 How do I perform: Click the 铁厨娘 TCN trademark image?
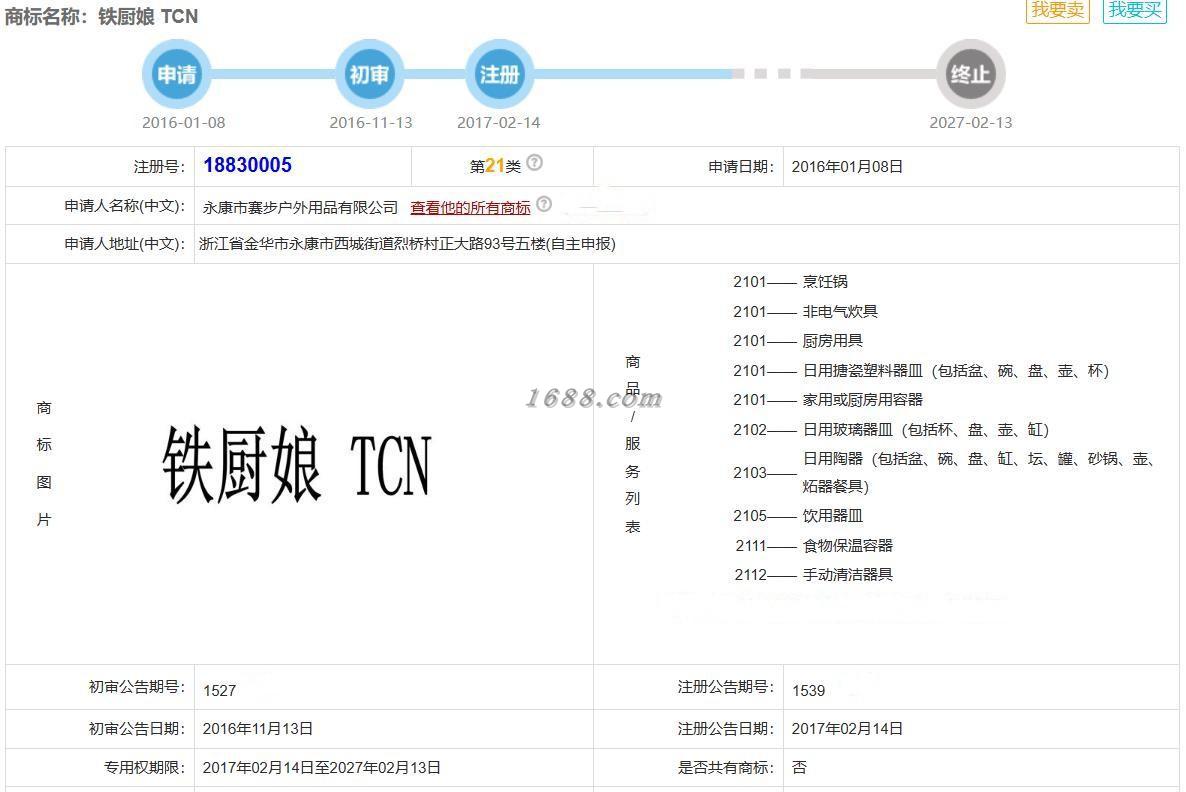[x=296, y=464]
